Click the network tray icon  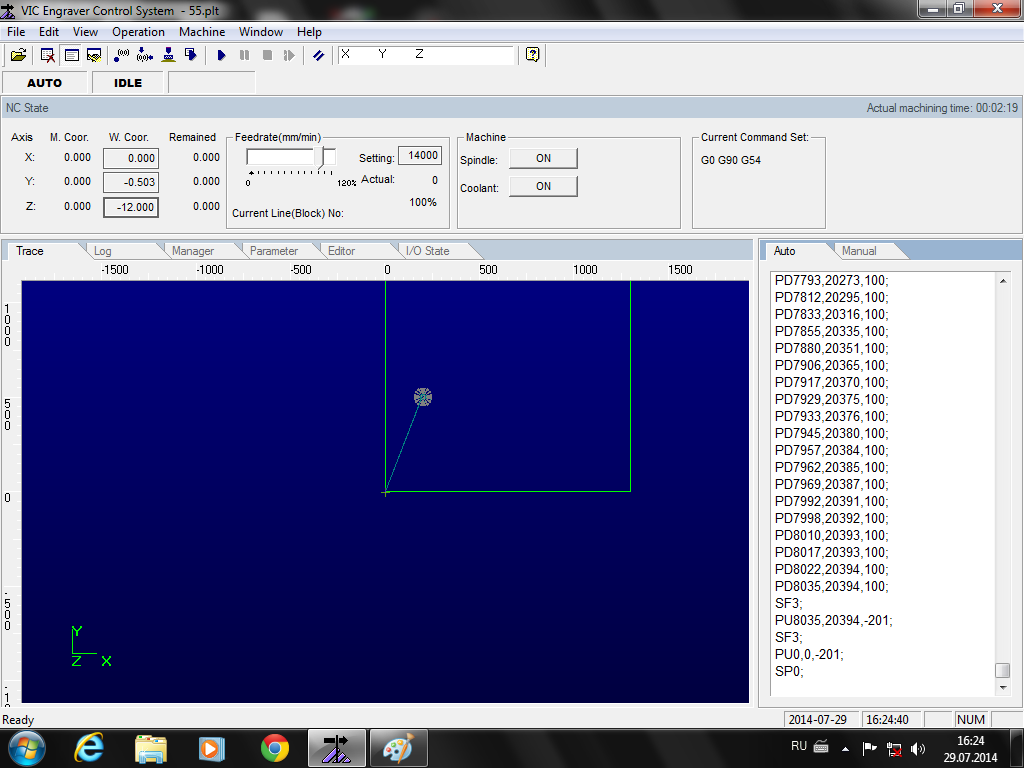pyautogui.click(x=894, y=748)
